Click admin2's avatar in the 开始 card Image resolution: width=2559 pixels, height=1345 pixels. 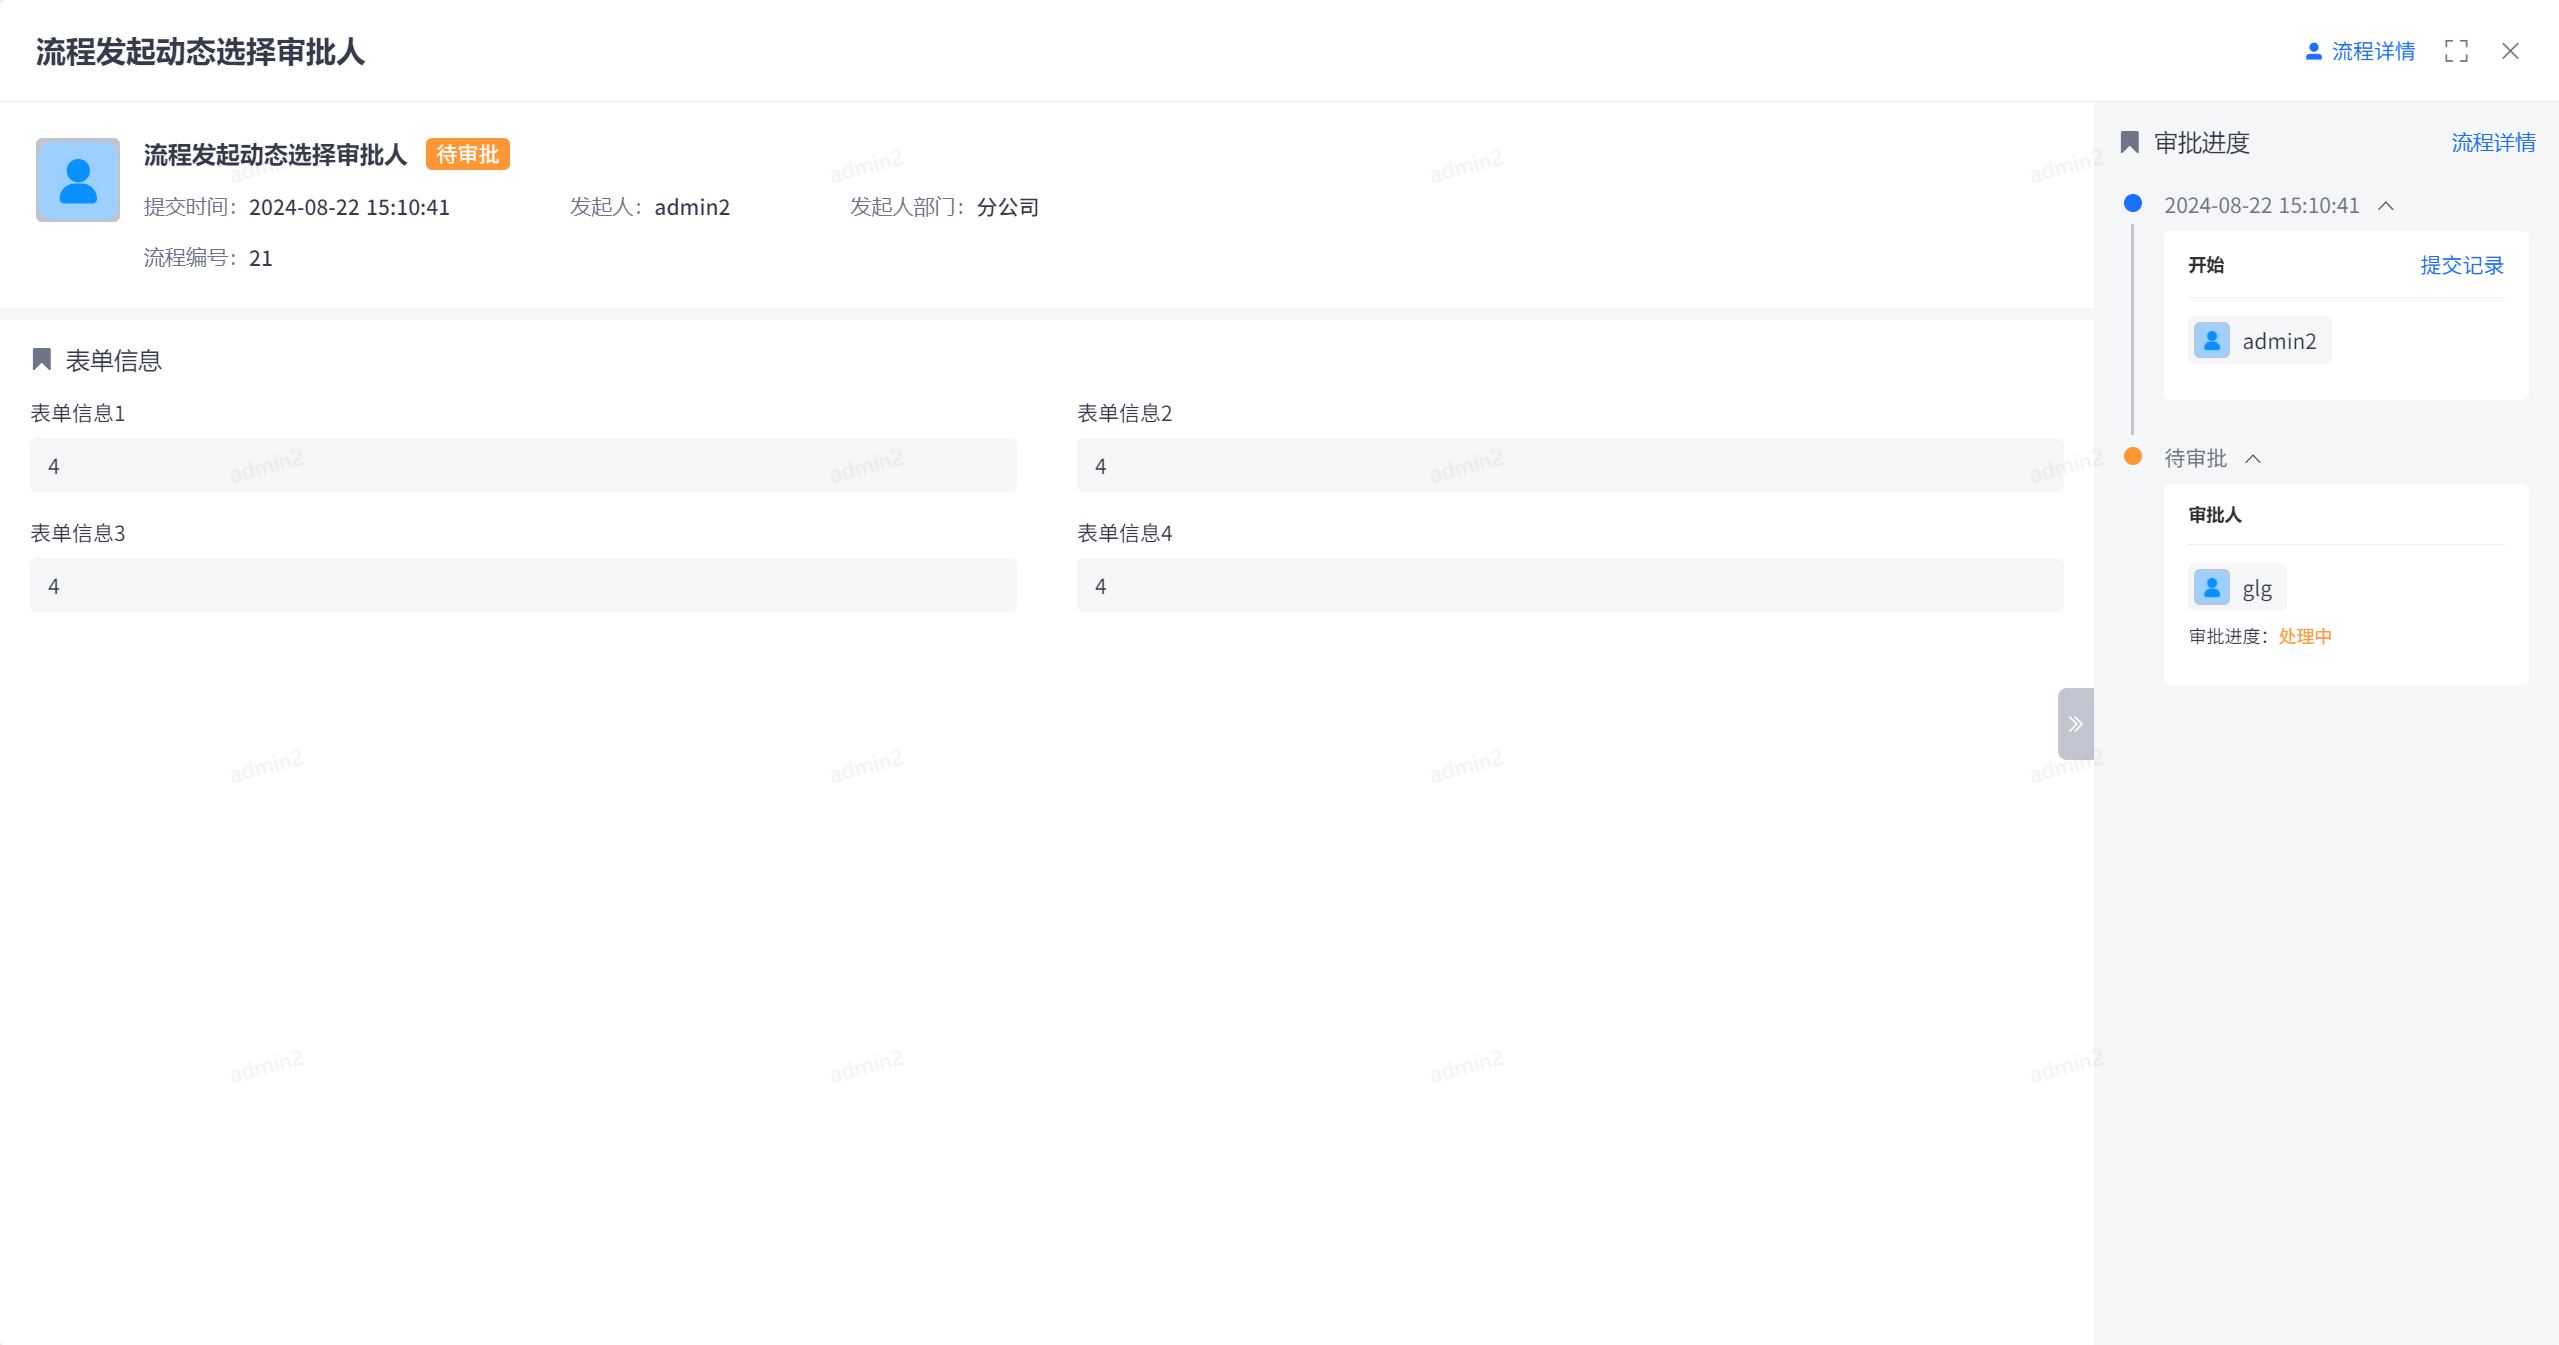2212,341
